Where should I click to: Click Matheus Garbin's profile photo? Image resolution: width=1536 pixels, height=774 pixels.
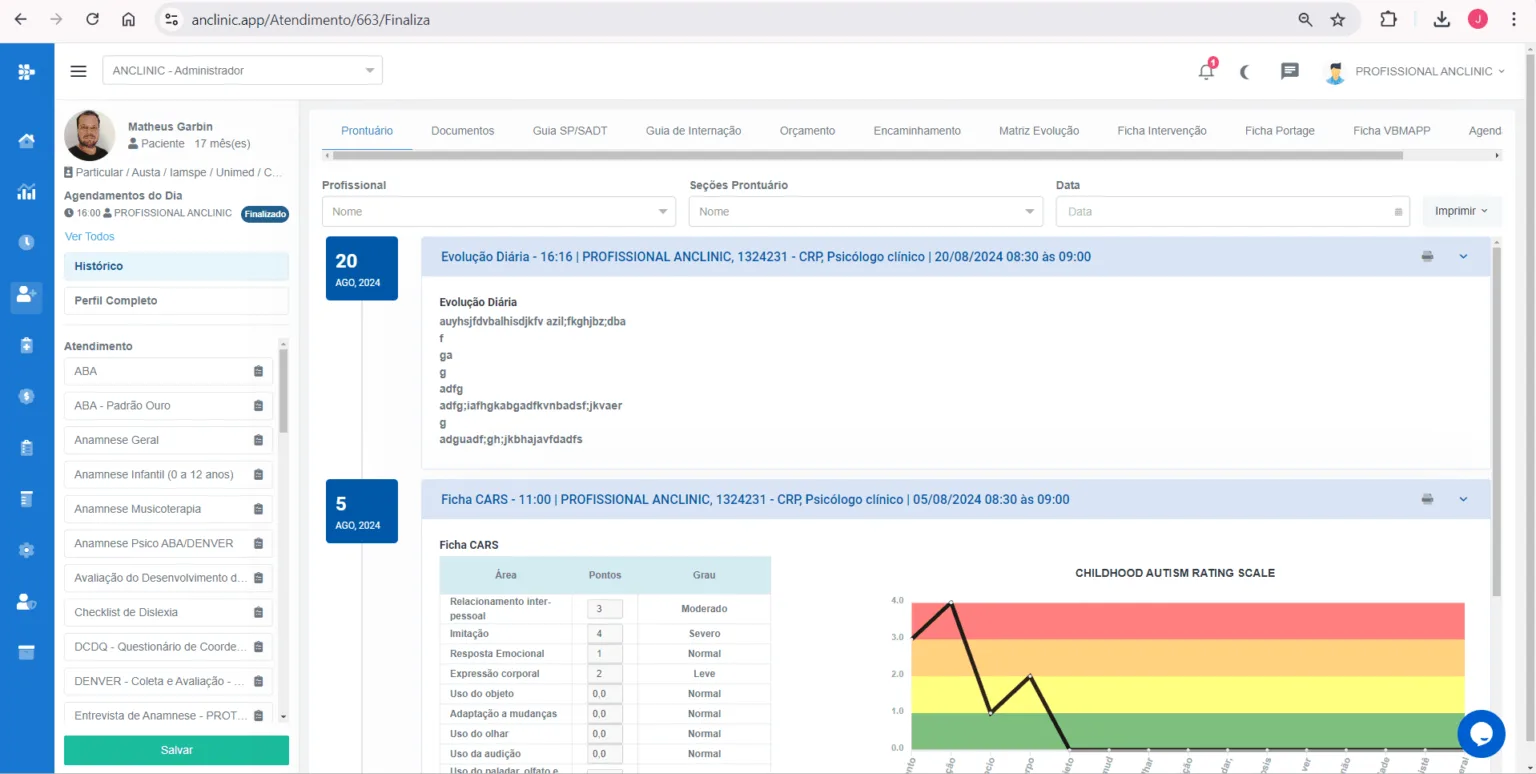coord(90,136)
